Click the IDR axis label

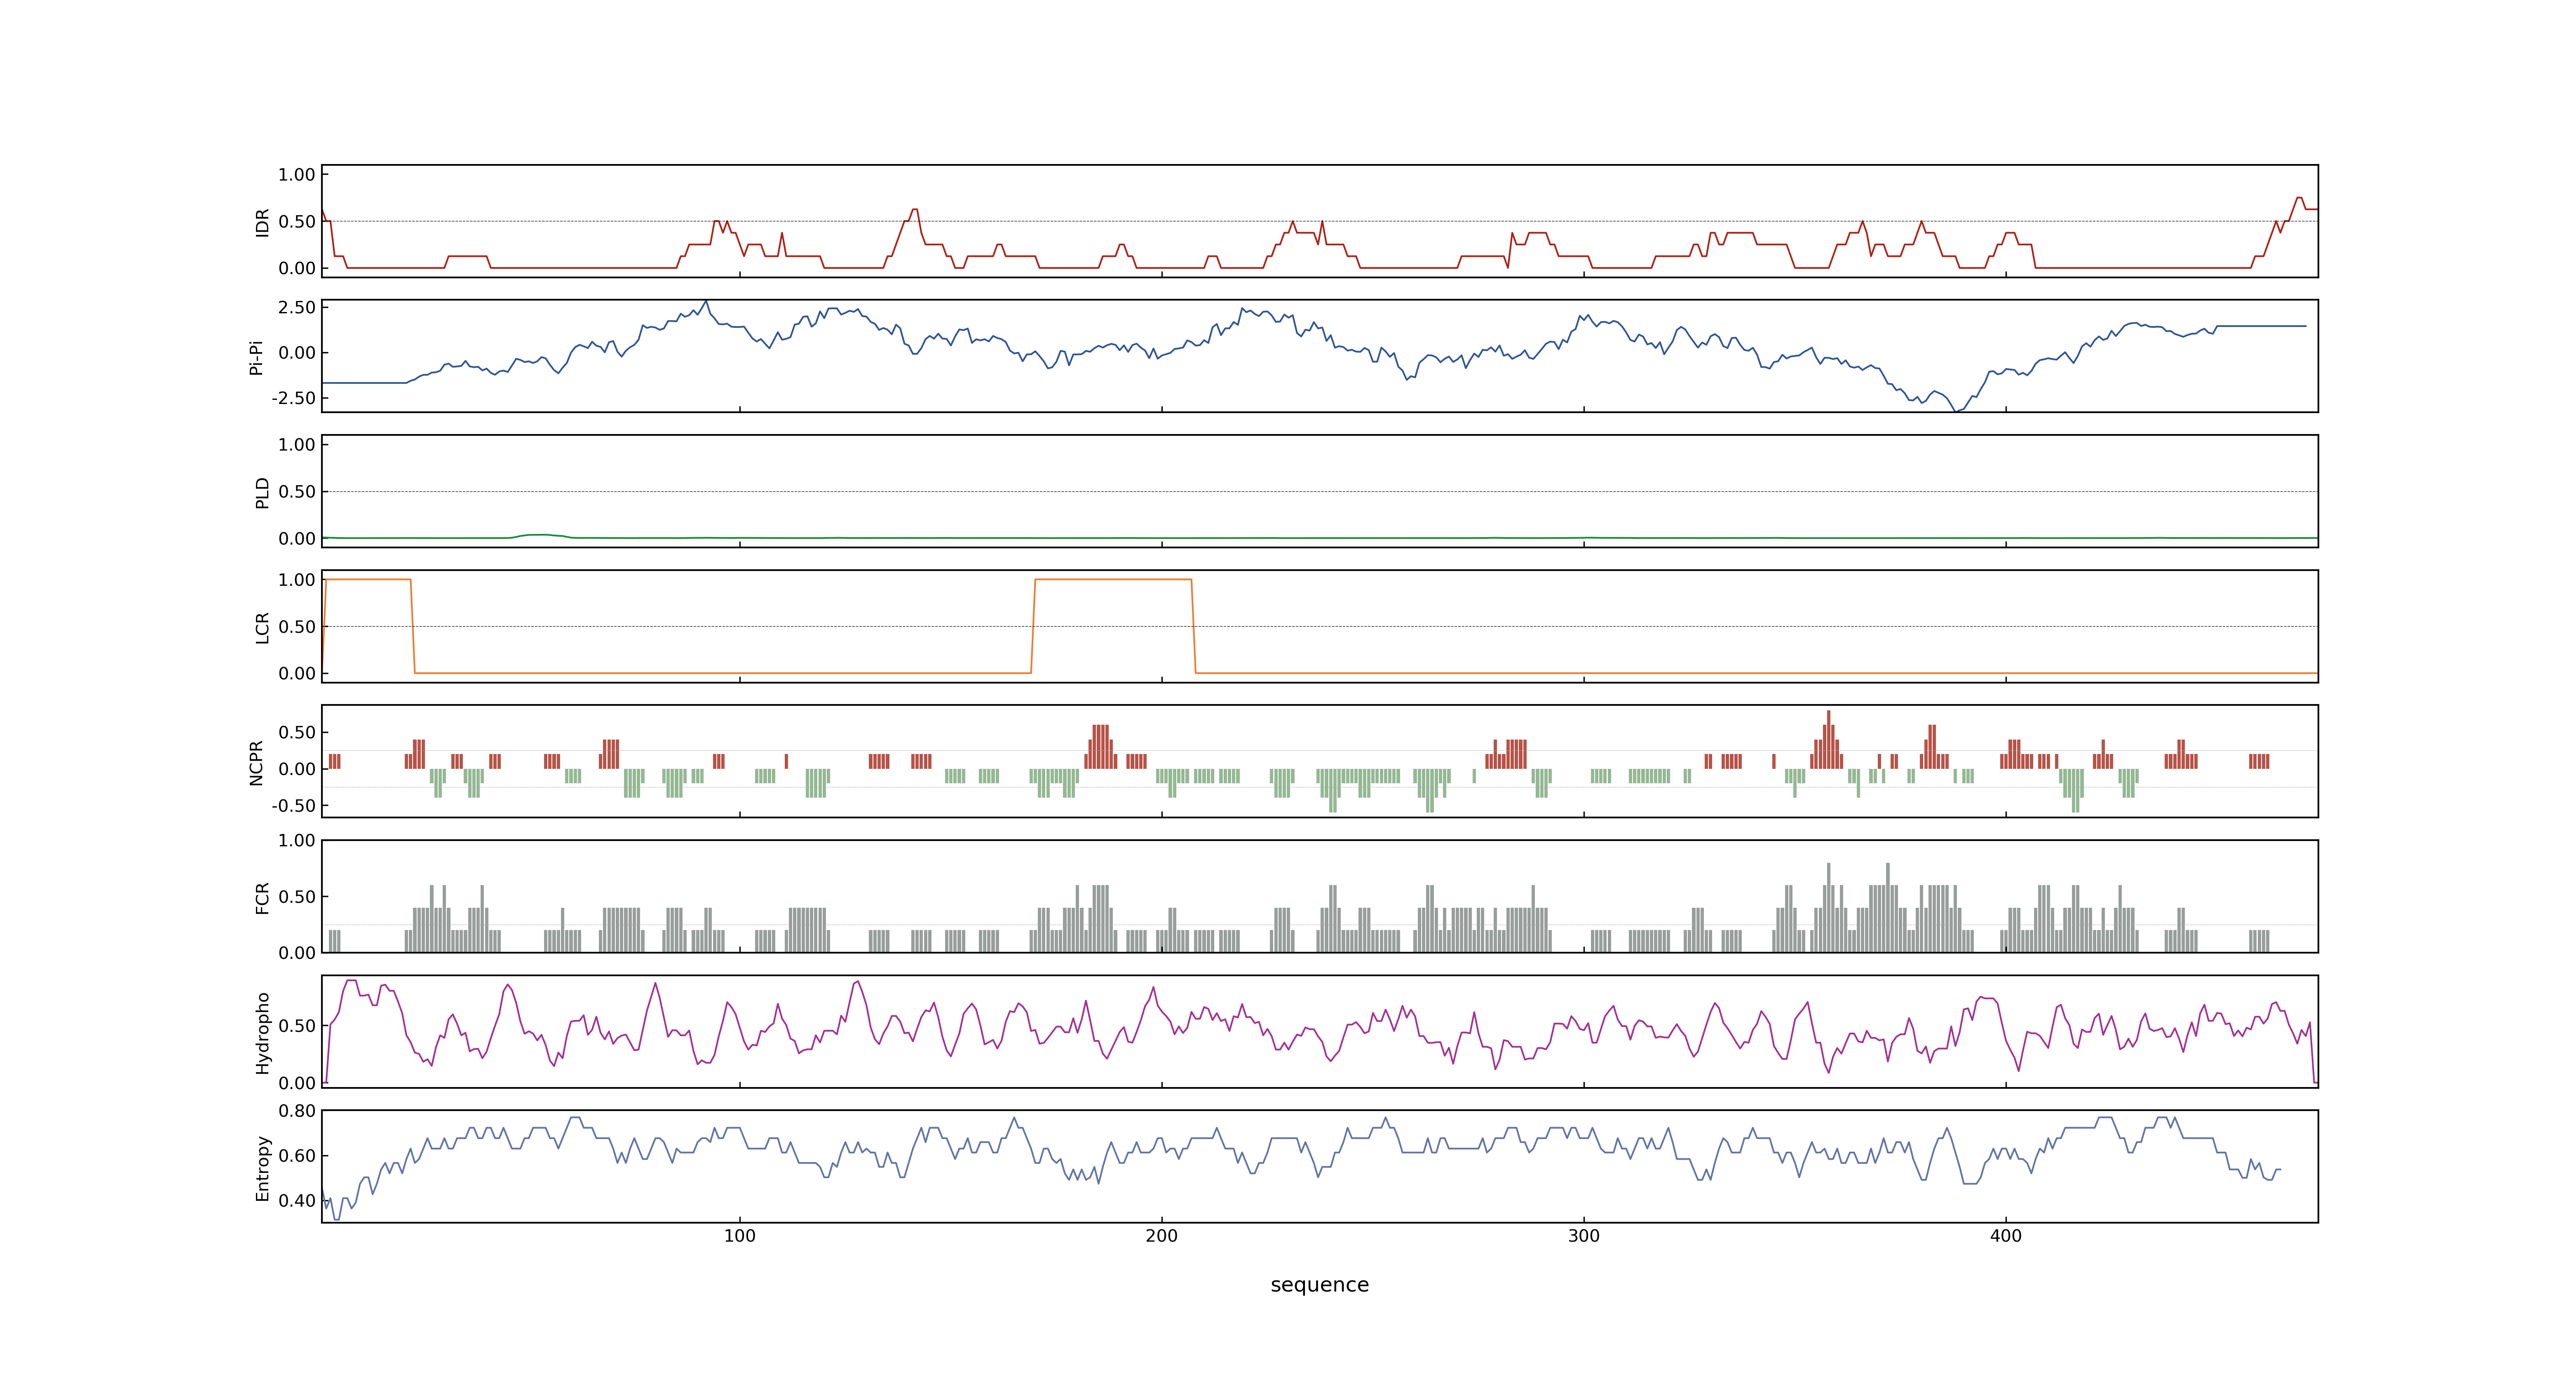click(x=262, y=222)
